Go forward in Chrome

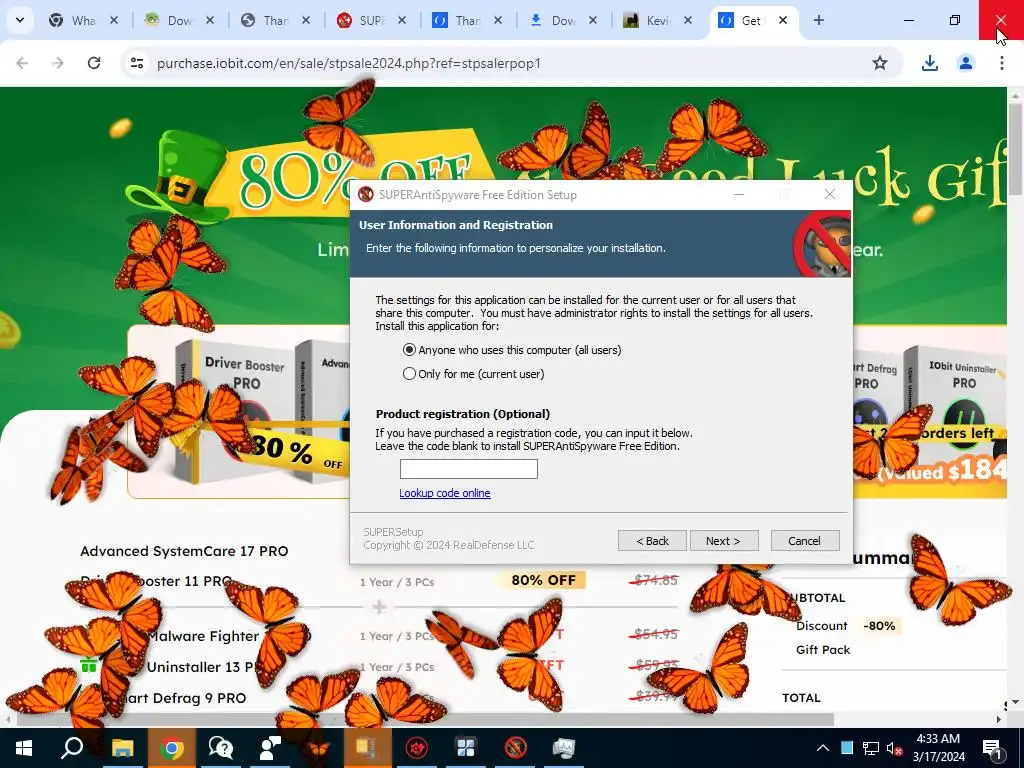58,63
